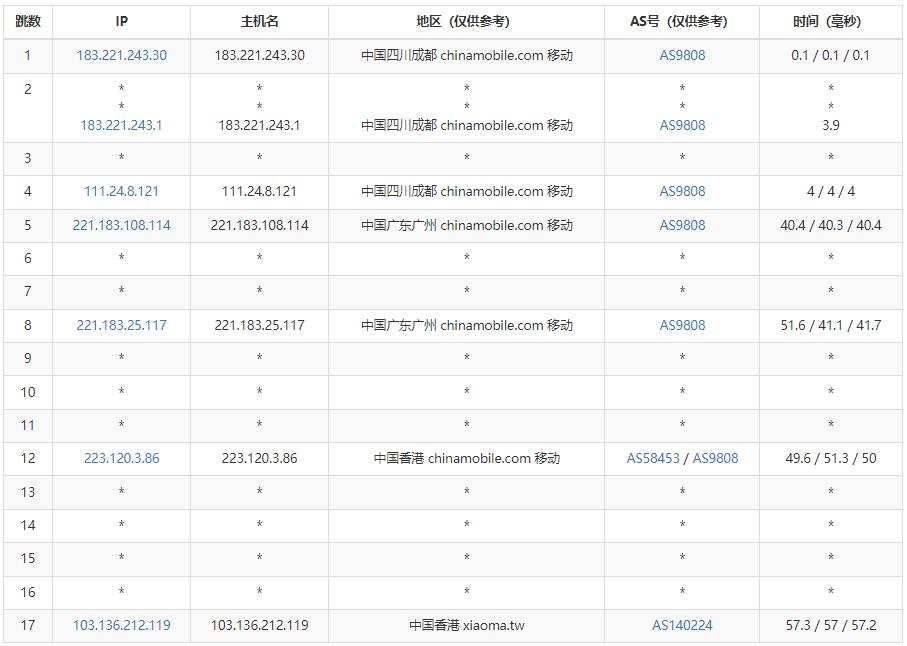This screenshot has height=646, width=907.
Task: Open IP link 103.136.212.119
Action: [x=121, y=625]
